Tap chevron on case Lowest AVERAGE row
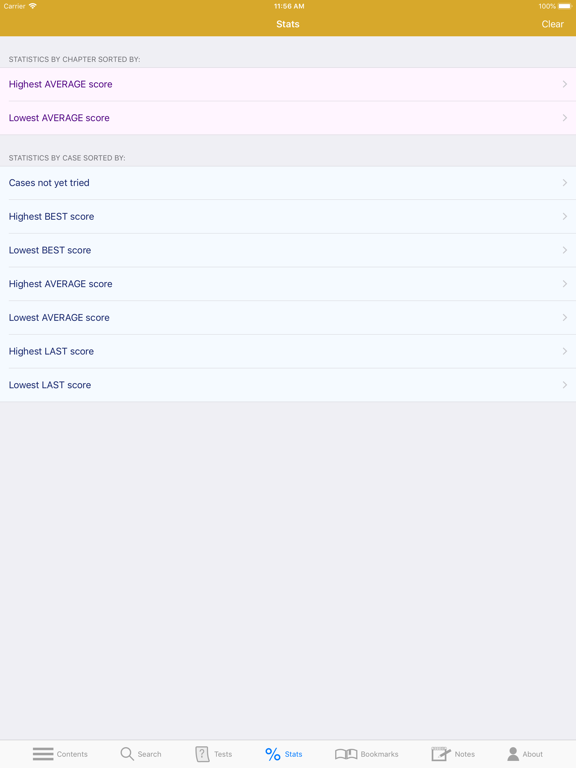576x768 pixels. pos(565,318)
